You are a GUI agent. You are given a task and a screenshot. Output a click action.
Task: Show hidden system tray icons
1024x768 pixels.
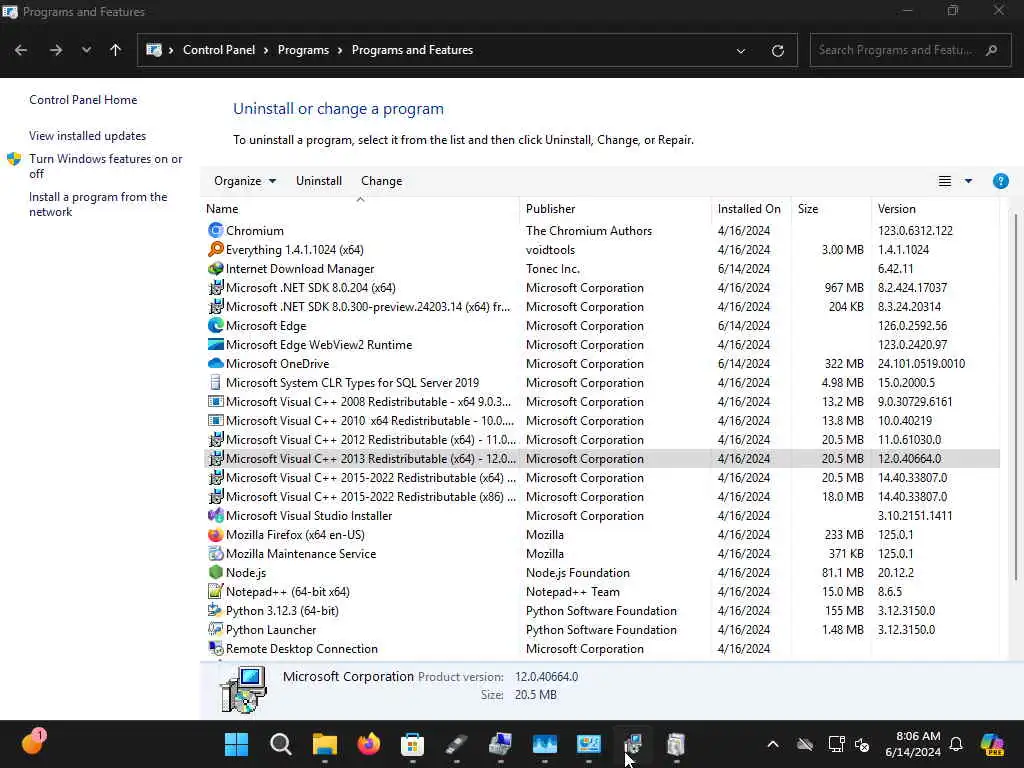pos(773,744)
